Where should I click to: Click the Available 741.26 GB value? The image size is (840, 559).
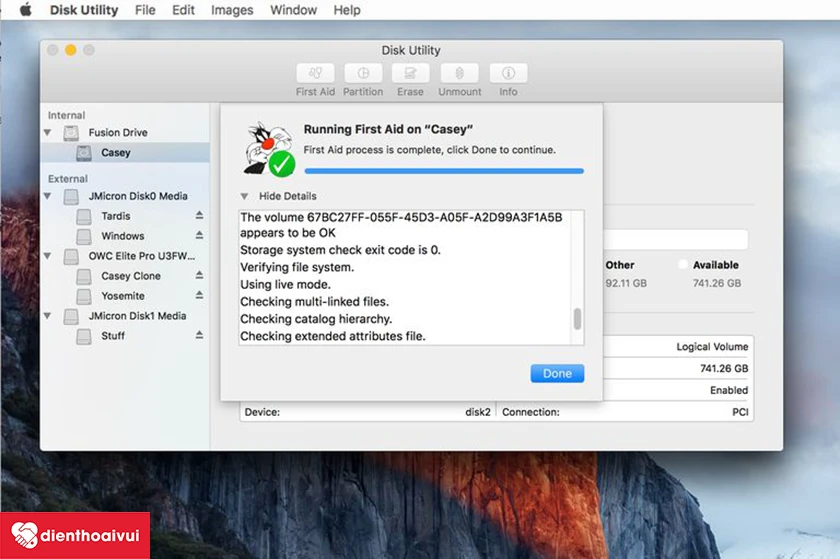point(717,283)
